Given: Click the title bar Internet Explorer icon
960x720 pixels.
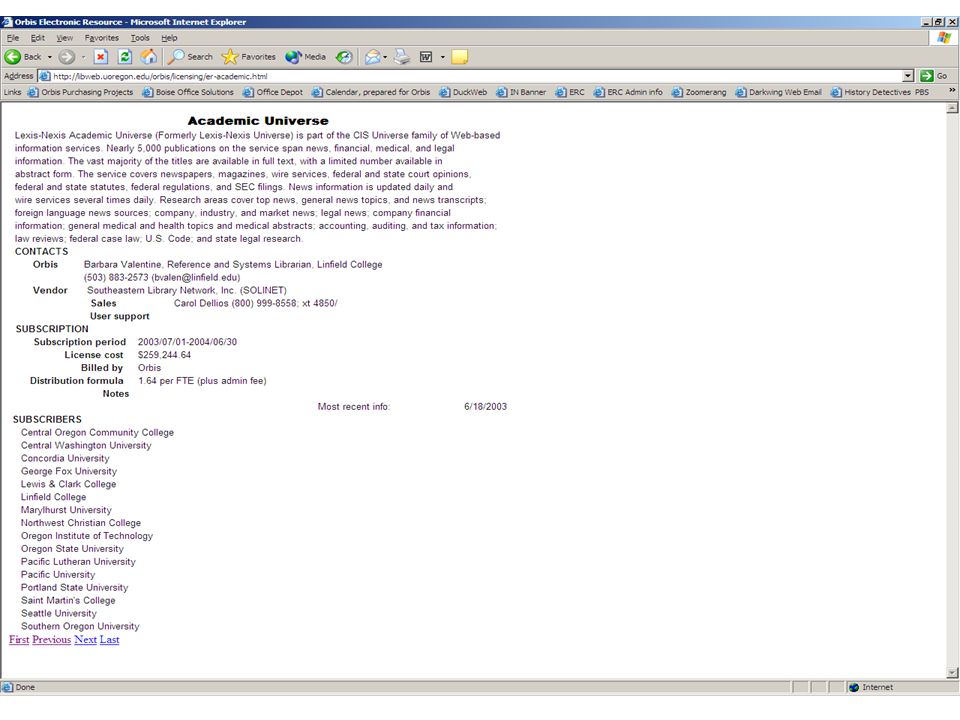Looking at the screenshot, I should point(7,21).
